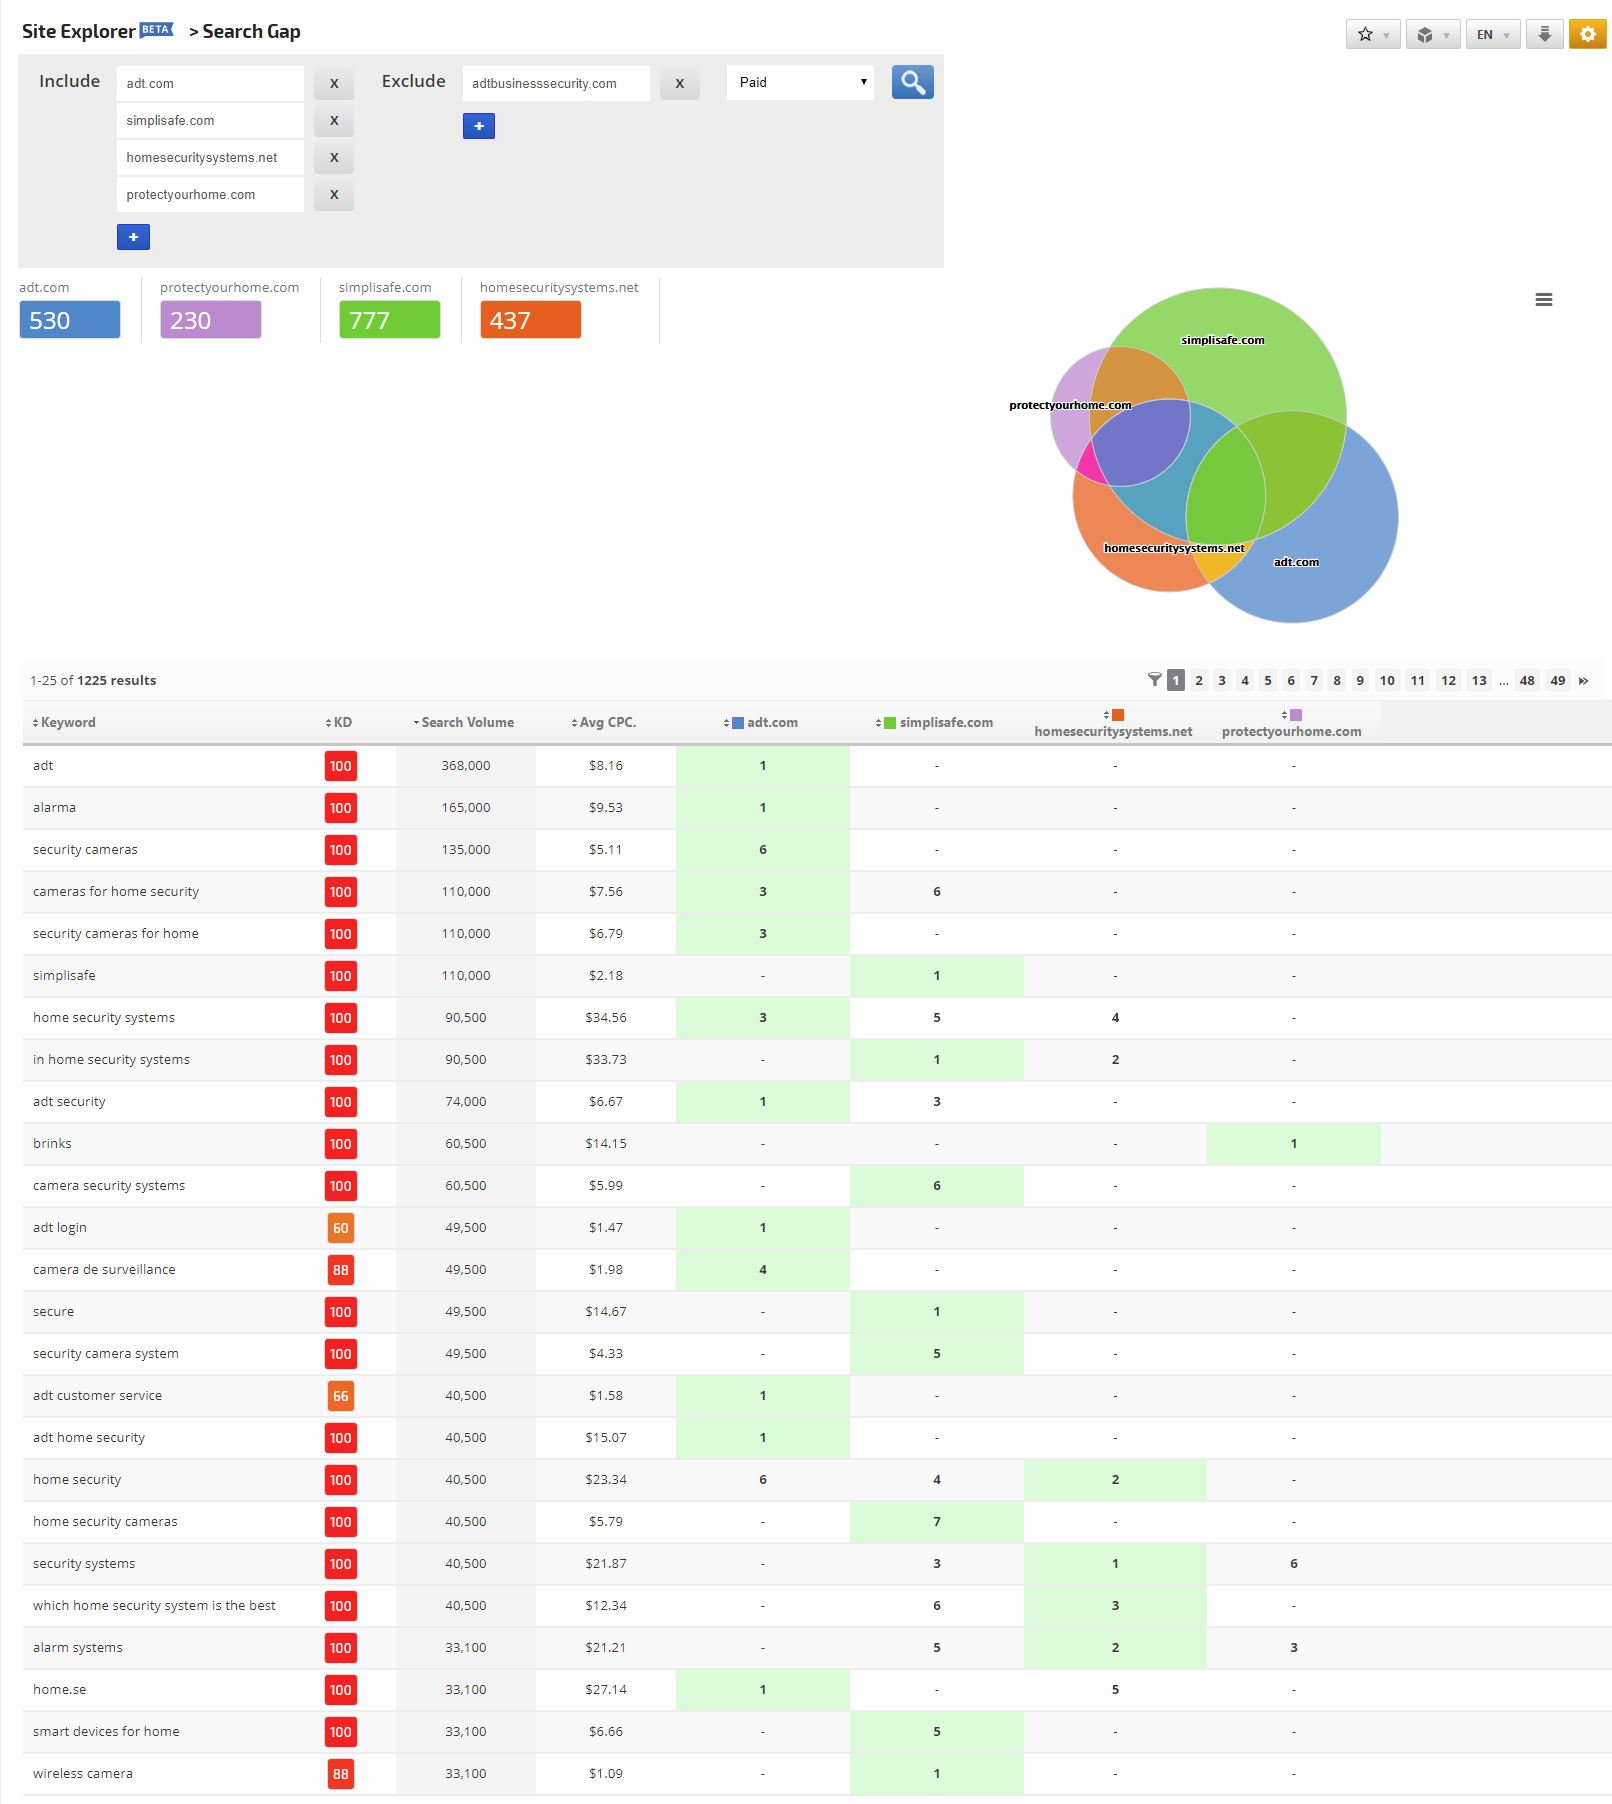Click the keyword 'simplisafe' in the table
This screenshot has width=1612, height=1804.
(64, 976)
